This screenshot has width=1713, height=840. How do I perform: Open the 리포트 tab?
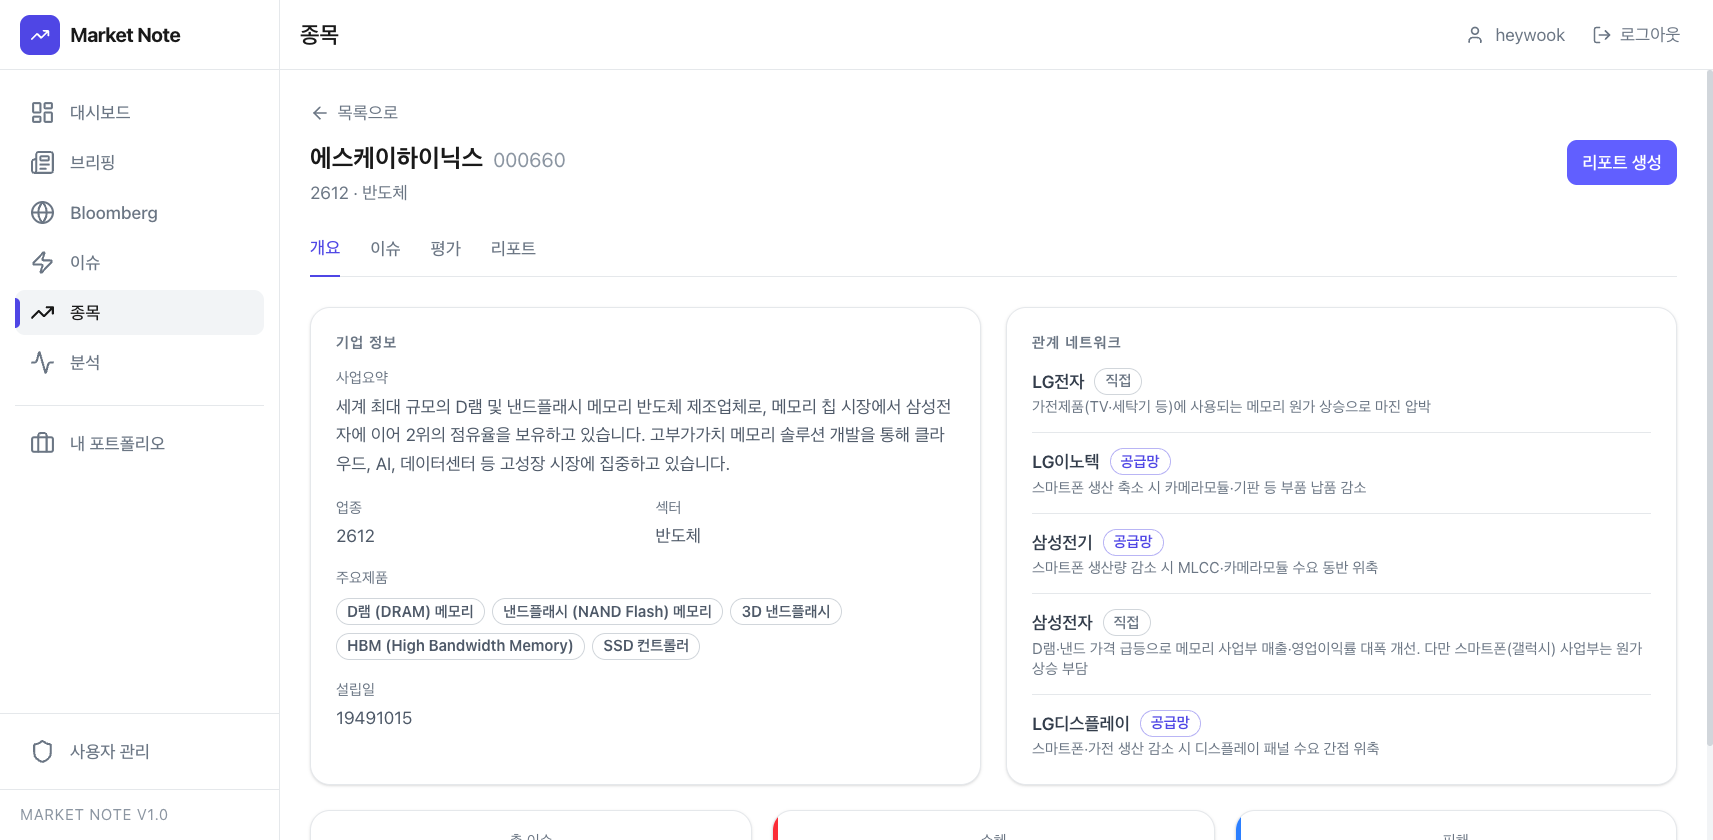513,248
